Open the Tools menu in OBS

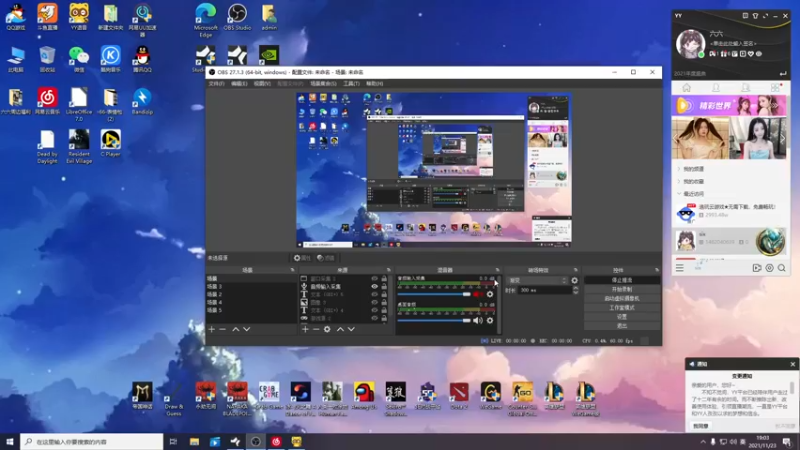point(351,84)
